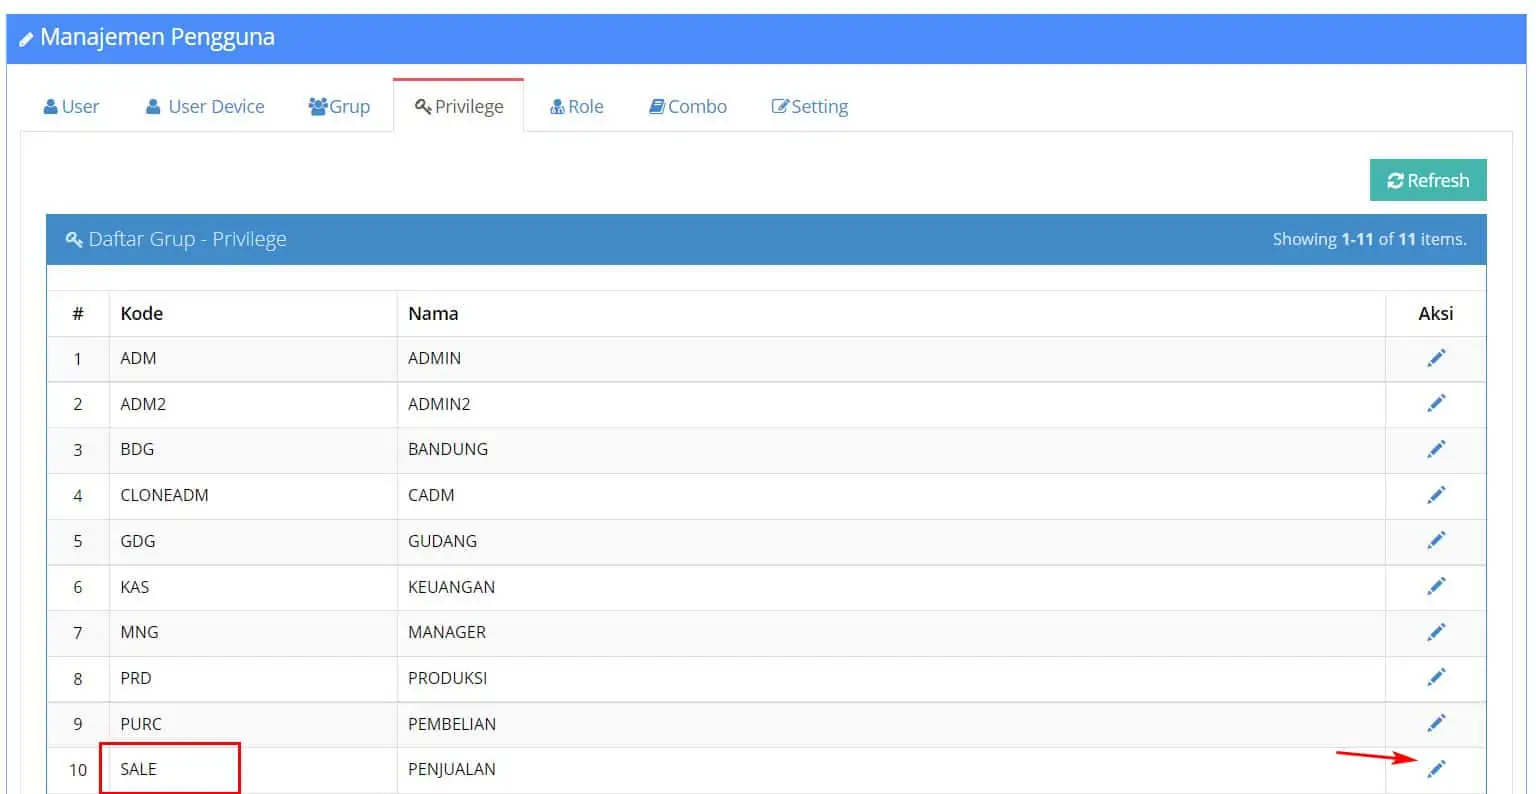Click edit pencil for KEUANGAN row
Screen dimensions: 1536x794
(x=1436, y=586)
